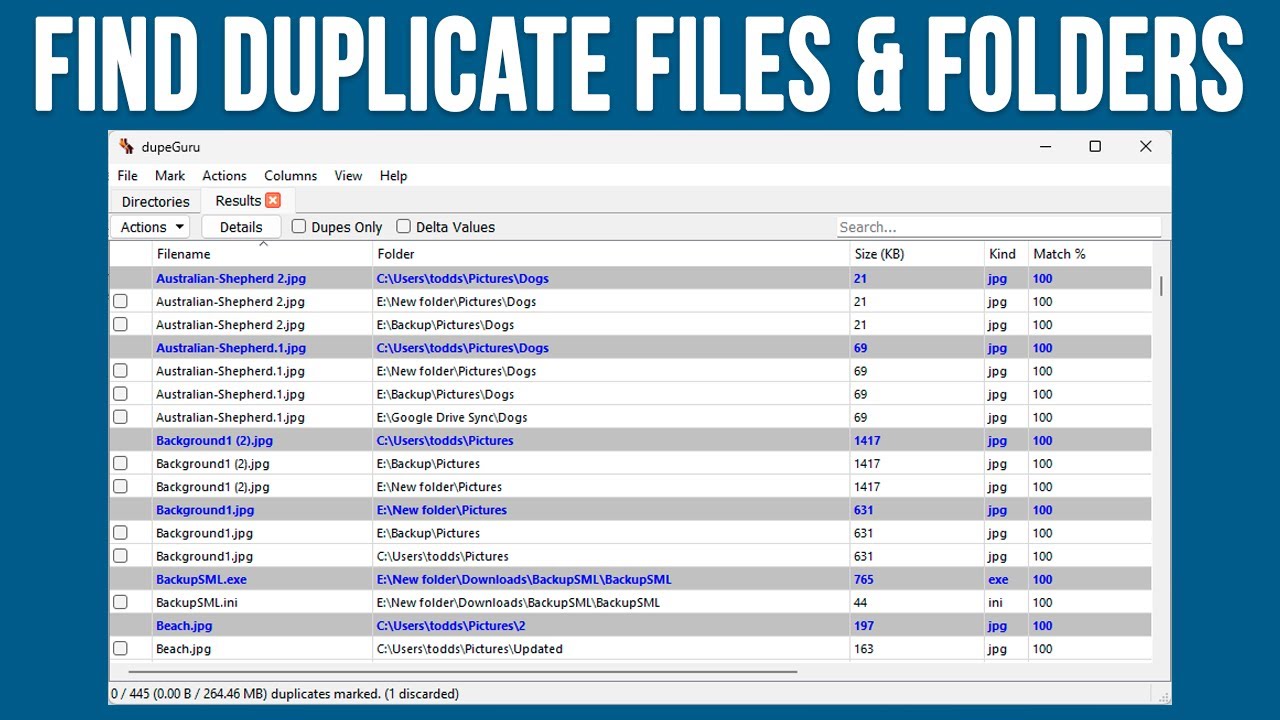
Task: Select bold Beach.jpg filename in Pictures\2
Action: 184,626
